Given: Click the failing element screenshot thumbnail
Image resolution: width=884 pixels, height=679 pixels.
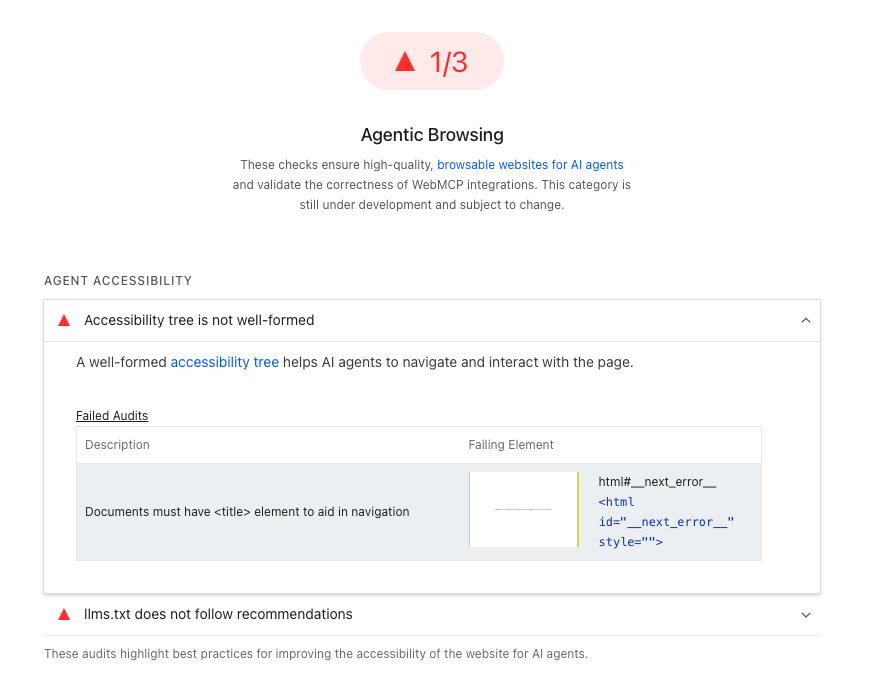Looking at the screenshot, I should [524, 509].
